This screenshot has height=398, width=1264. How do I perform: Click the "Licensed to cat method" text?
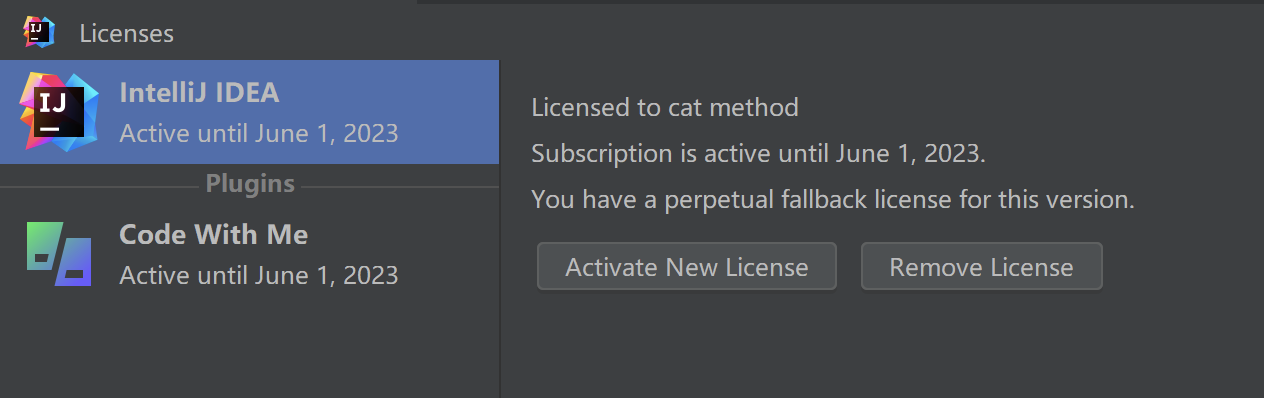click(x=665, y=107)
